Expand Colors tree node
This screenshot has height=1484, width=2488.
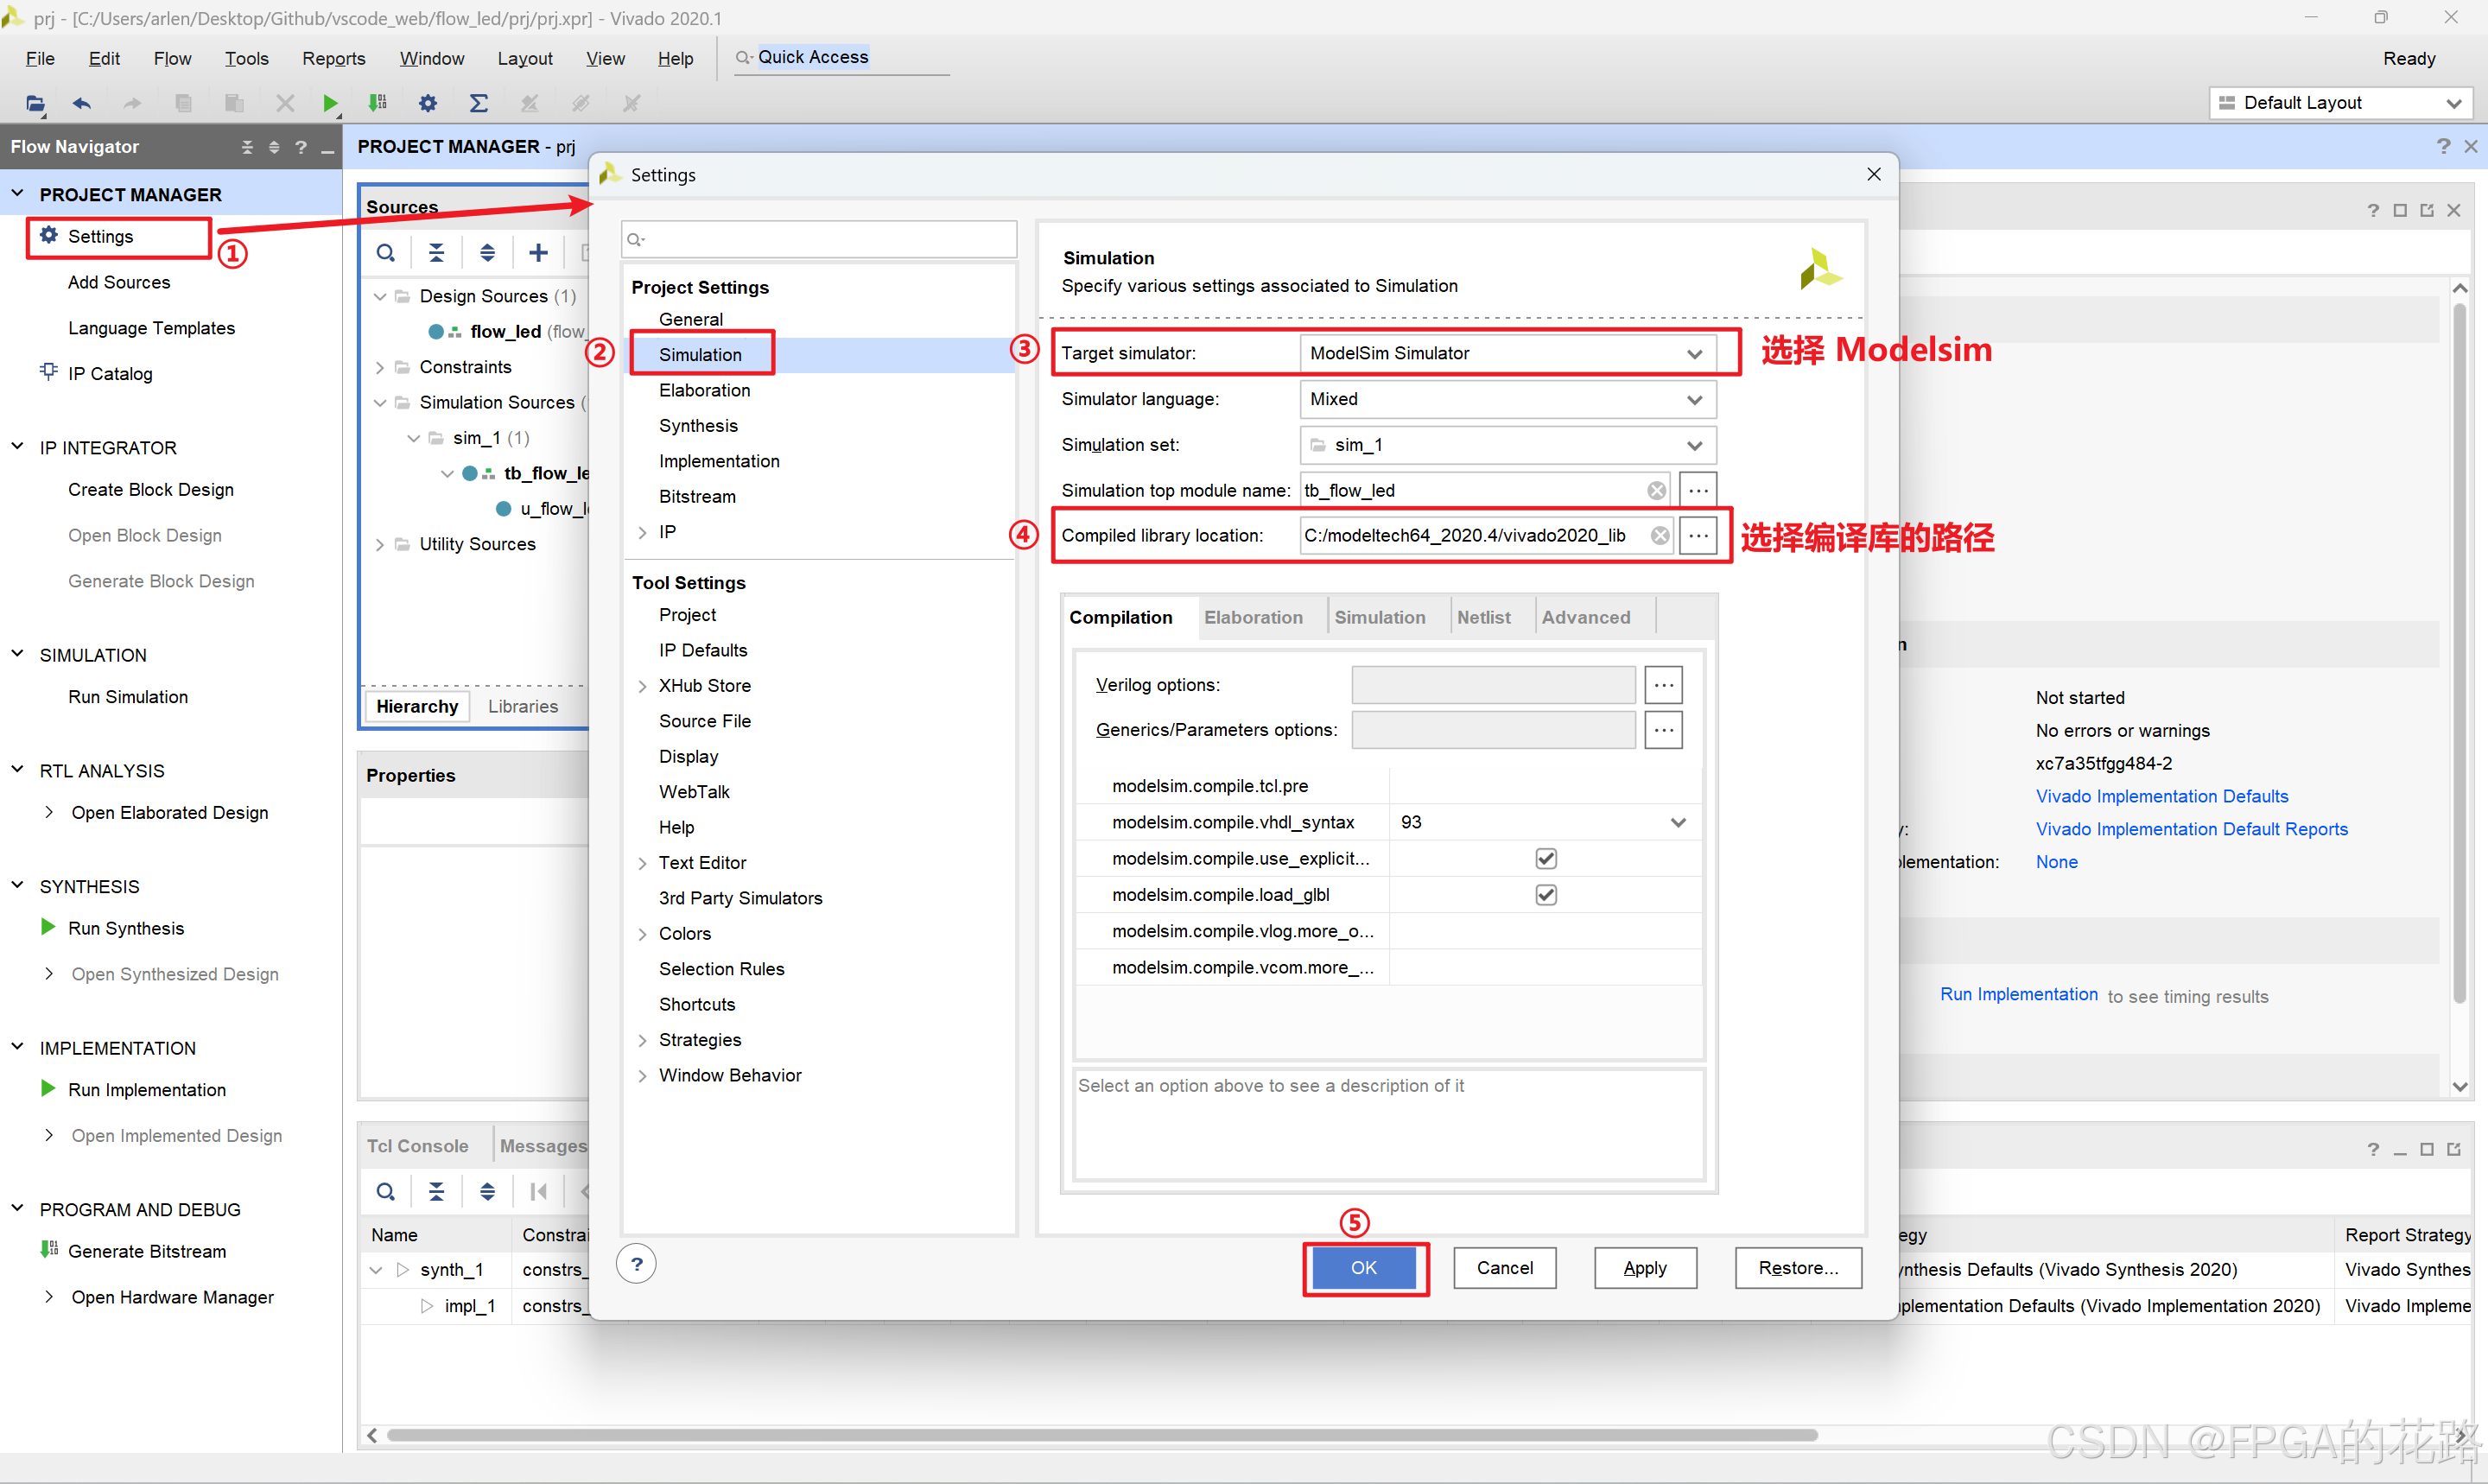(x=643, y=934)
